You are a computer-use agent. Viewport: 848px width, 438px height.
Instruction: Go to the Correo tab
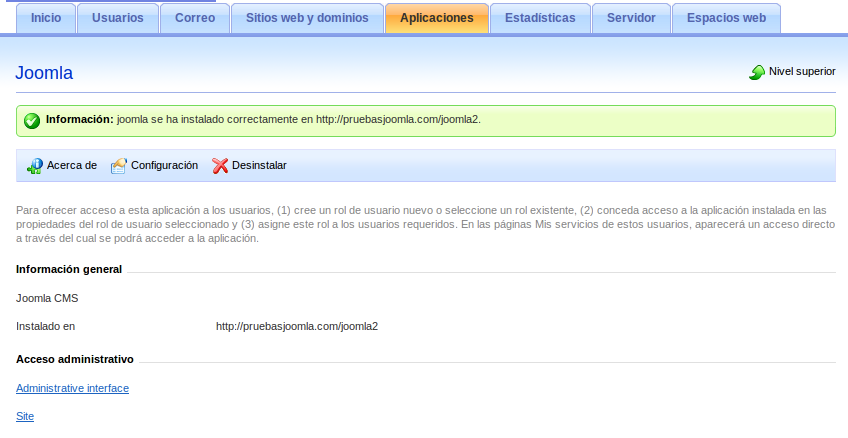[x=195, y=18]
